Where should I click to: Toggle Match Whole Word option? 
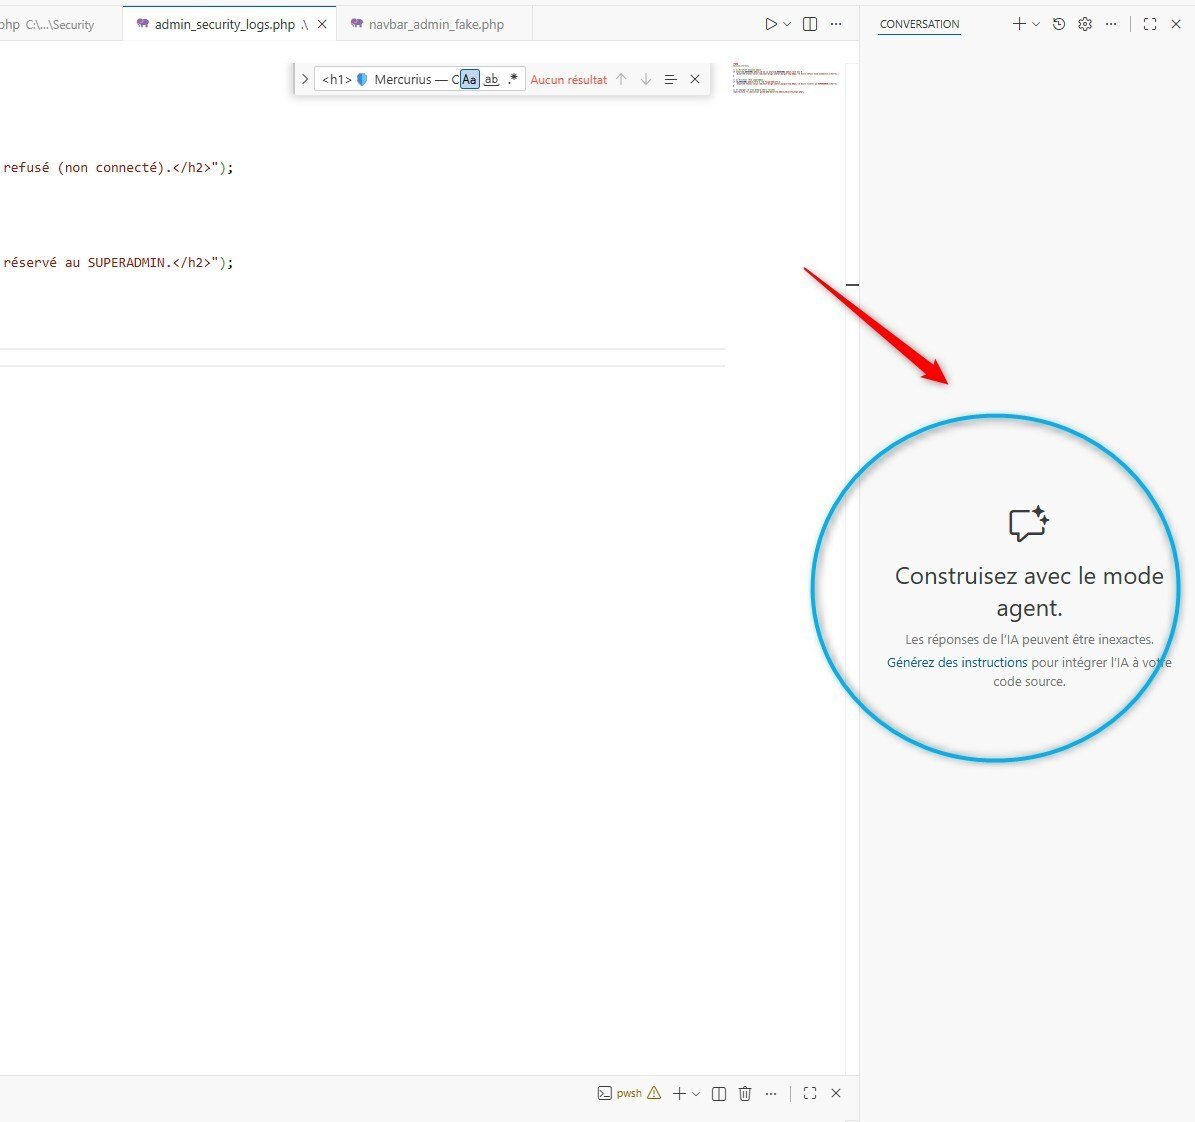coord(491,79)
